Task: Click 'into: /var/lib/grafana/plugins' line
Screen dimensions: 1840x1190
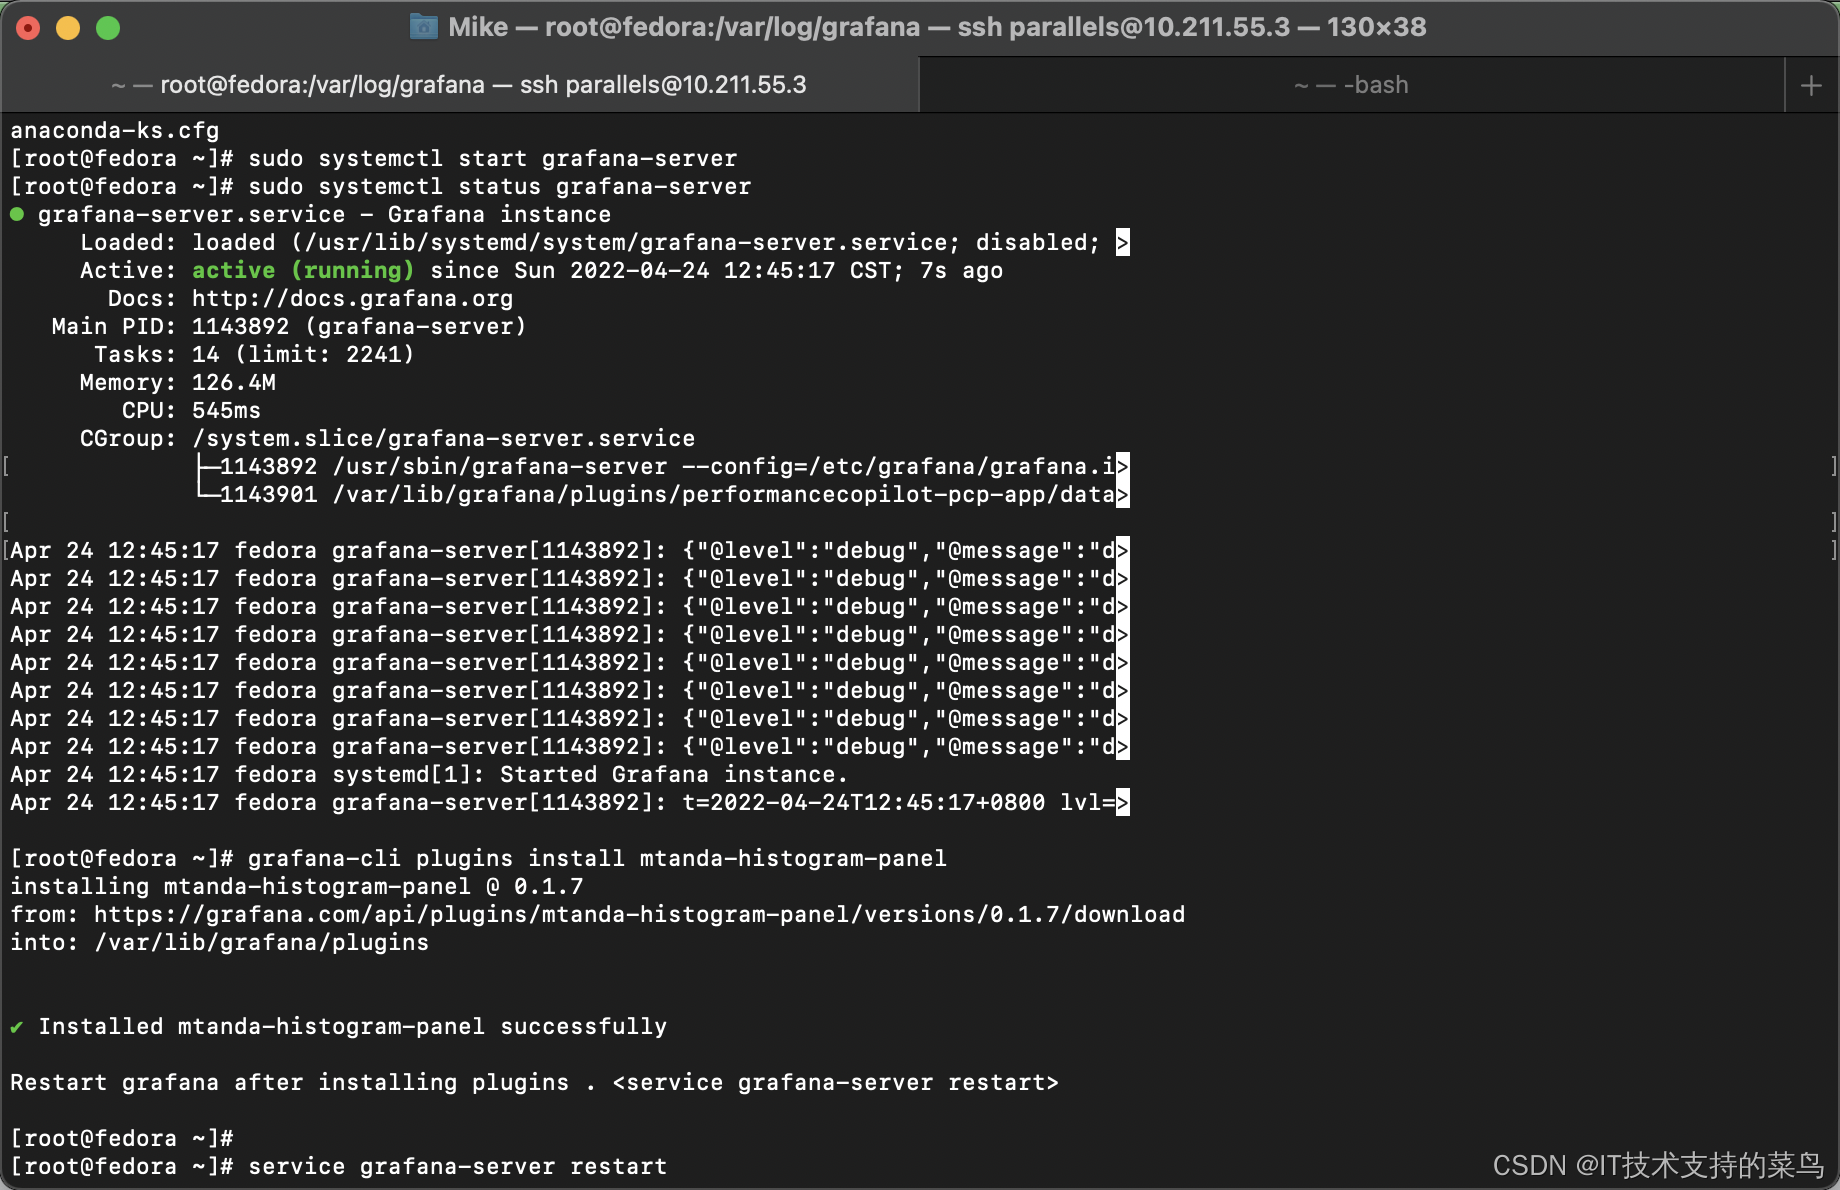Action: (x=219, y=942)
